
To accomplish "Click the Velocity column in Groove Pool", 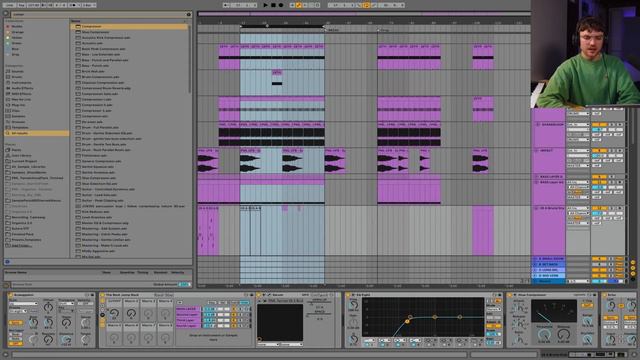I will 178,273.
